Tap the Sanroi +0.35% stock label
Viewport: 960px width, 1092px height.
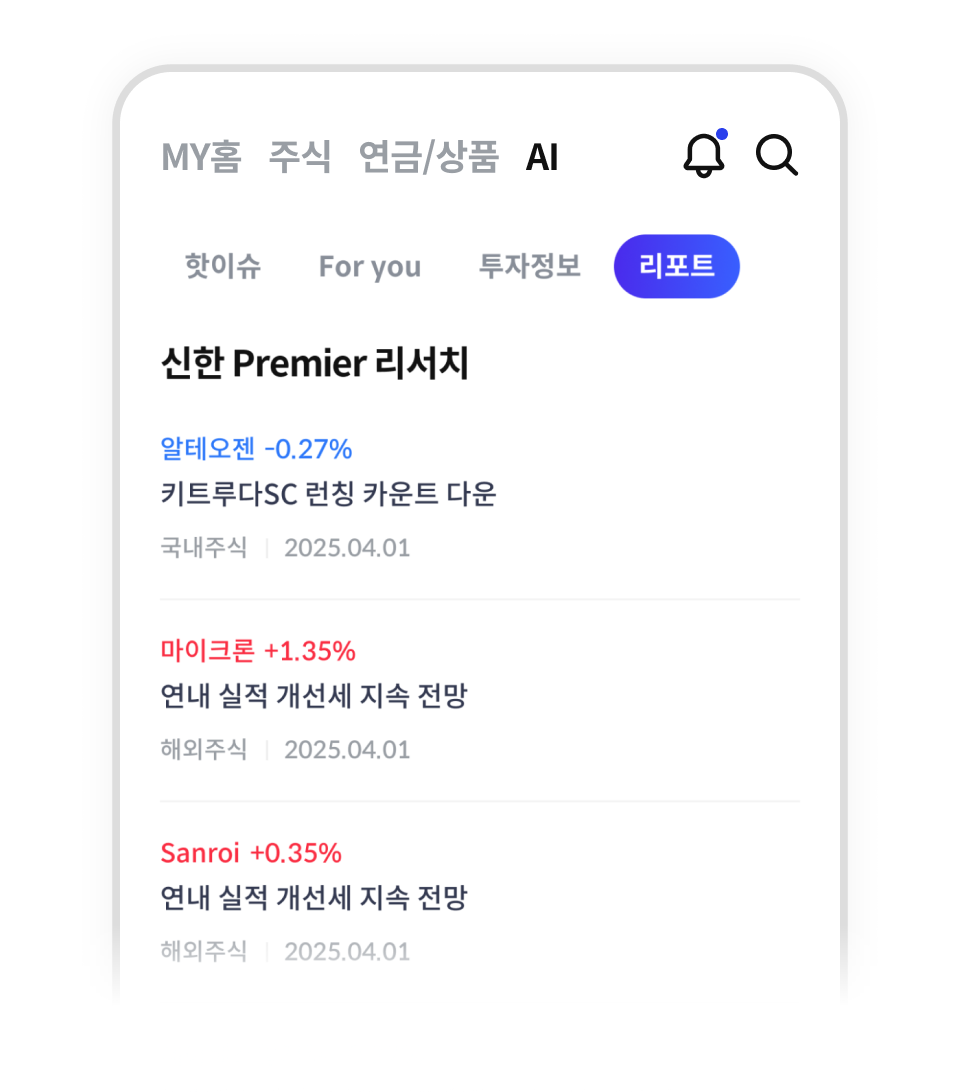(x=251, y=853)
